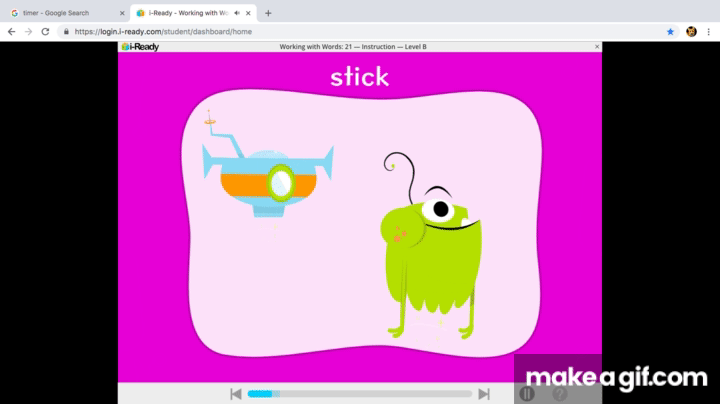Click the i-Ready logo
This screenshot has height=404, width=720.
point(139,46)
